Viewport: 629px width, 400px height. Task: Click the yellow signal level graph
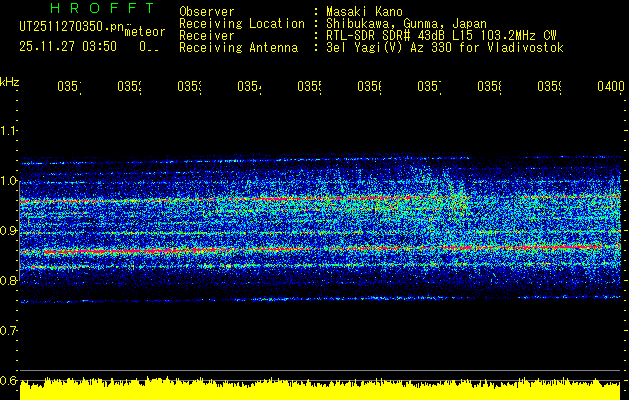[320, 388]
